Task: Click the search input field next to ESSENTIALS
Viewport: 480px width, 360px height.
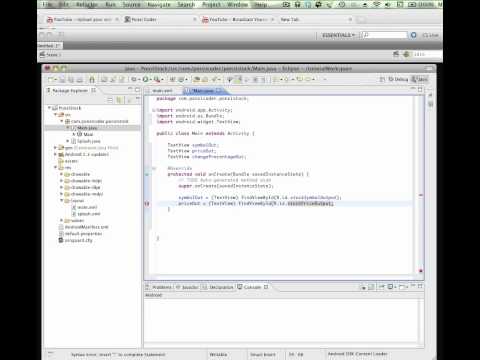Action: tap(384, 35)
